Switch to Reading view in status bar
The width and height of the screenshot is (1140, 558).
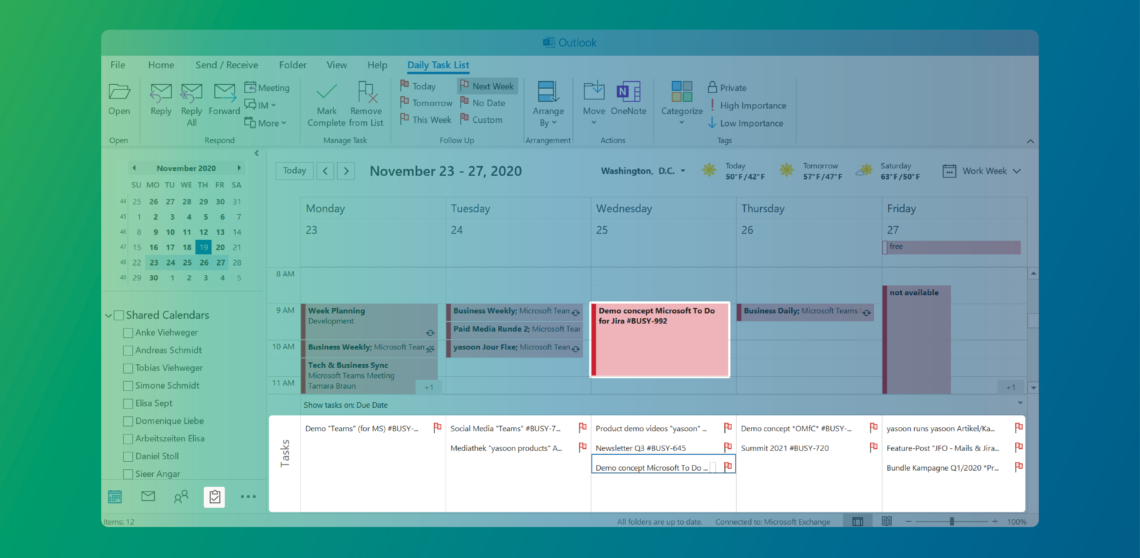pos(887,521)
